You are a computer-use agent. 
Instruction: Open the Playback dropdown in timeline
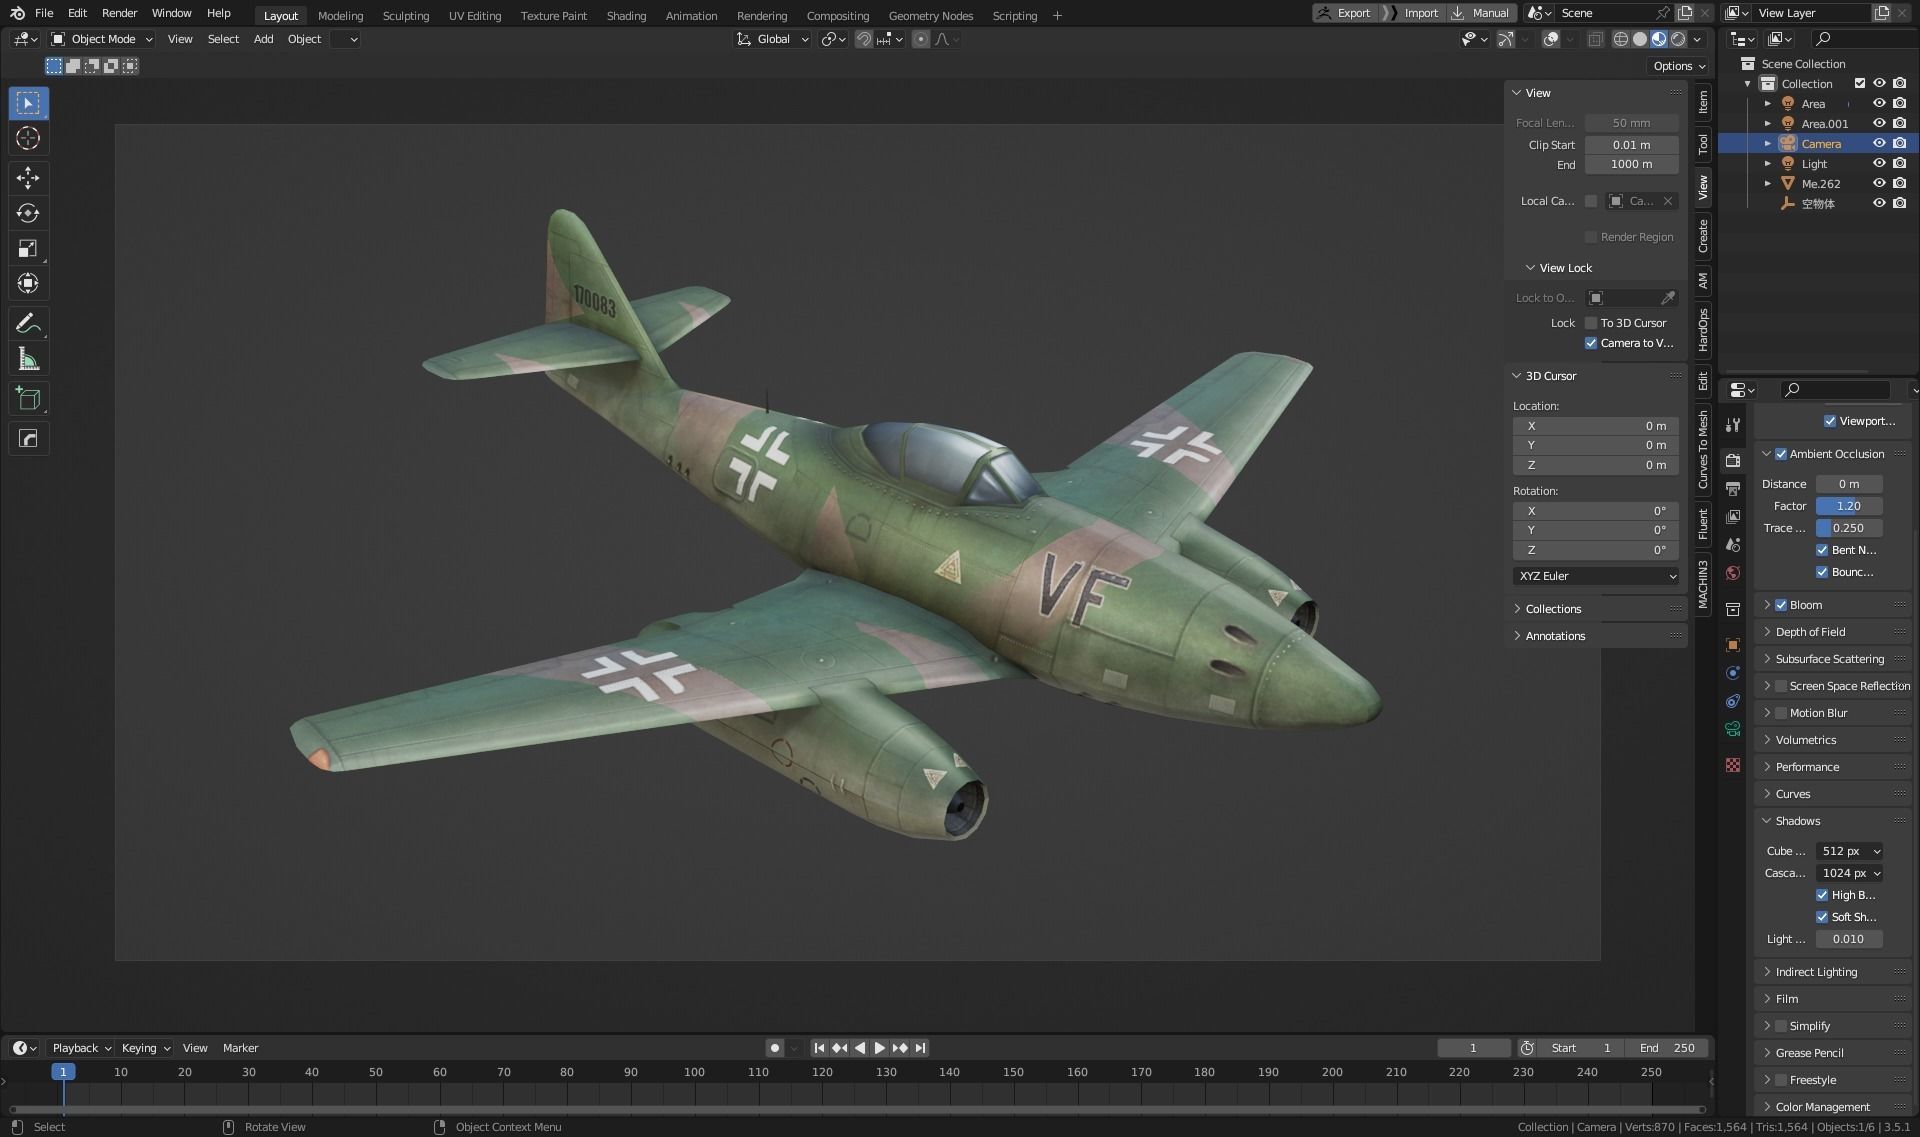[x=81, y=1048]
